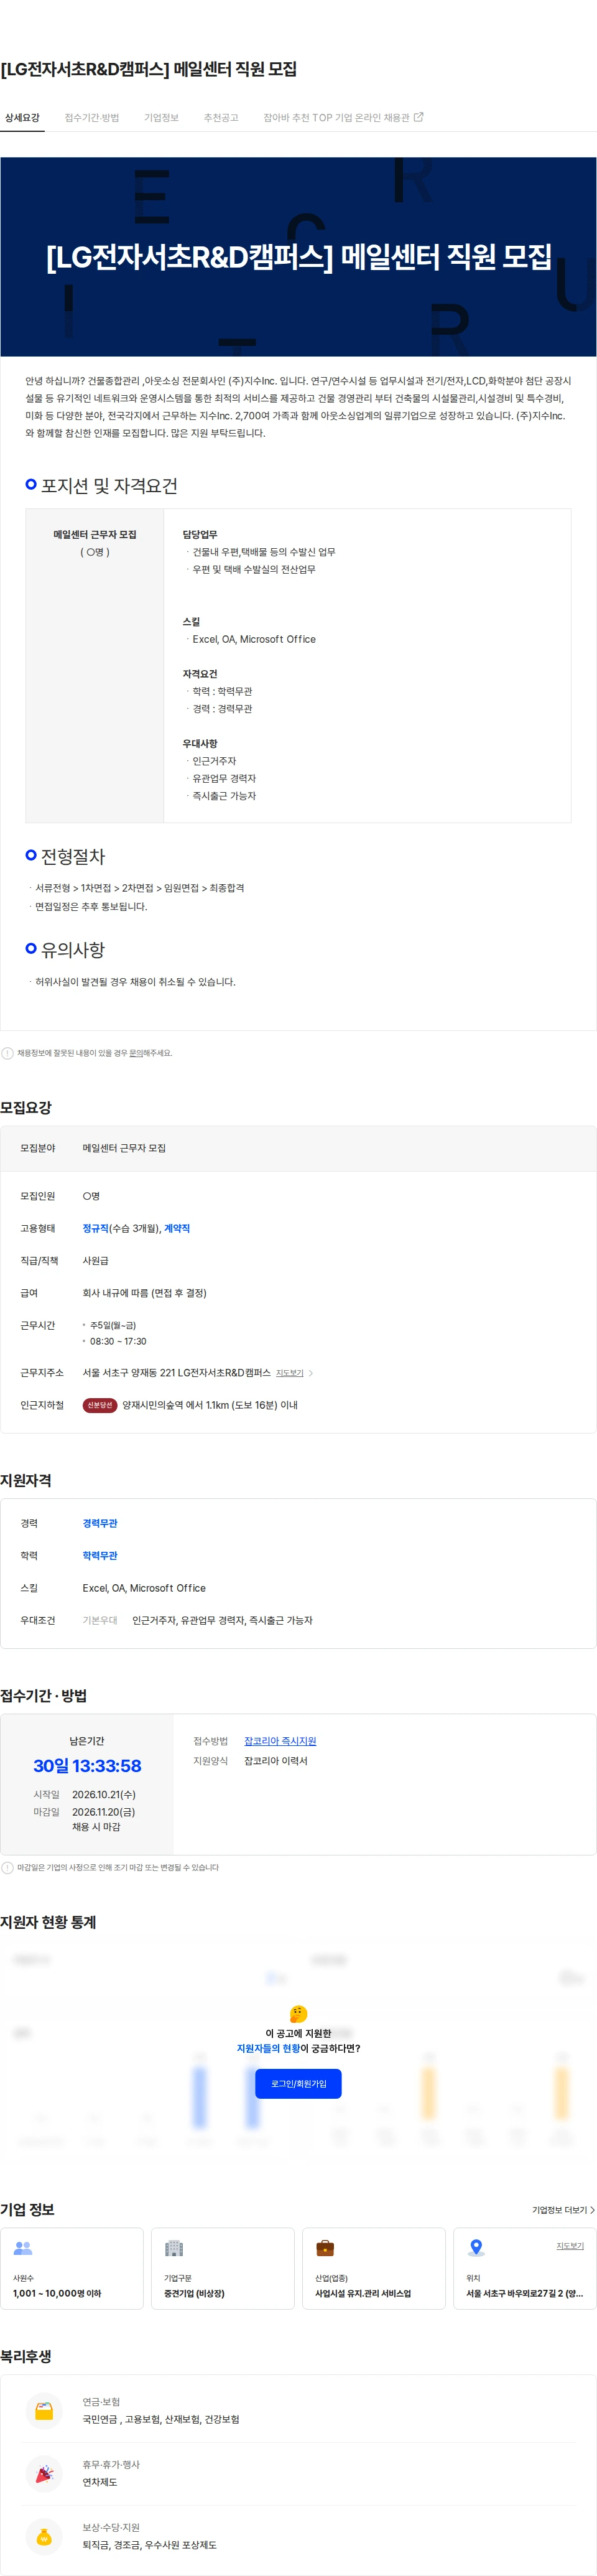The image size is (597, 2576).
Task: Open 지도보기 in the 위치 card
Action: [x=570, y=2246]
